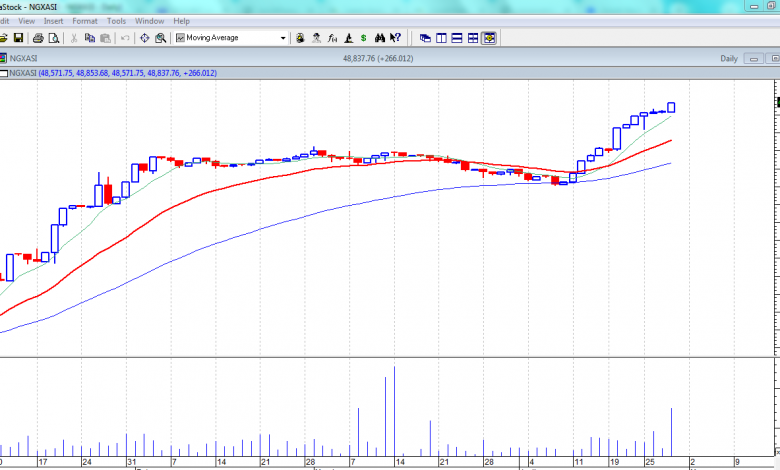Screen dimensions: 780x470
Task: Click the magnifier zoom tool icon
Action: pos(161,38)
